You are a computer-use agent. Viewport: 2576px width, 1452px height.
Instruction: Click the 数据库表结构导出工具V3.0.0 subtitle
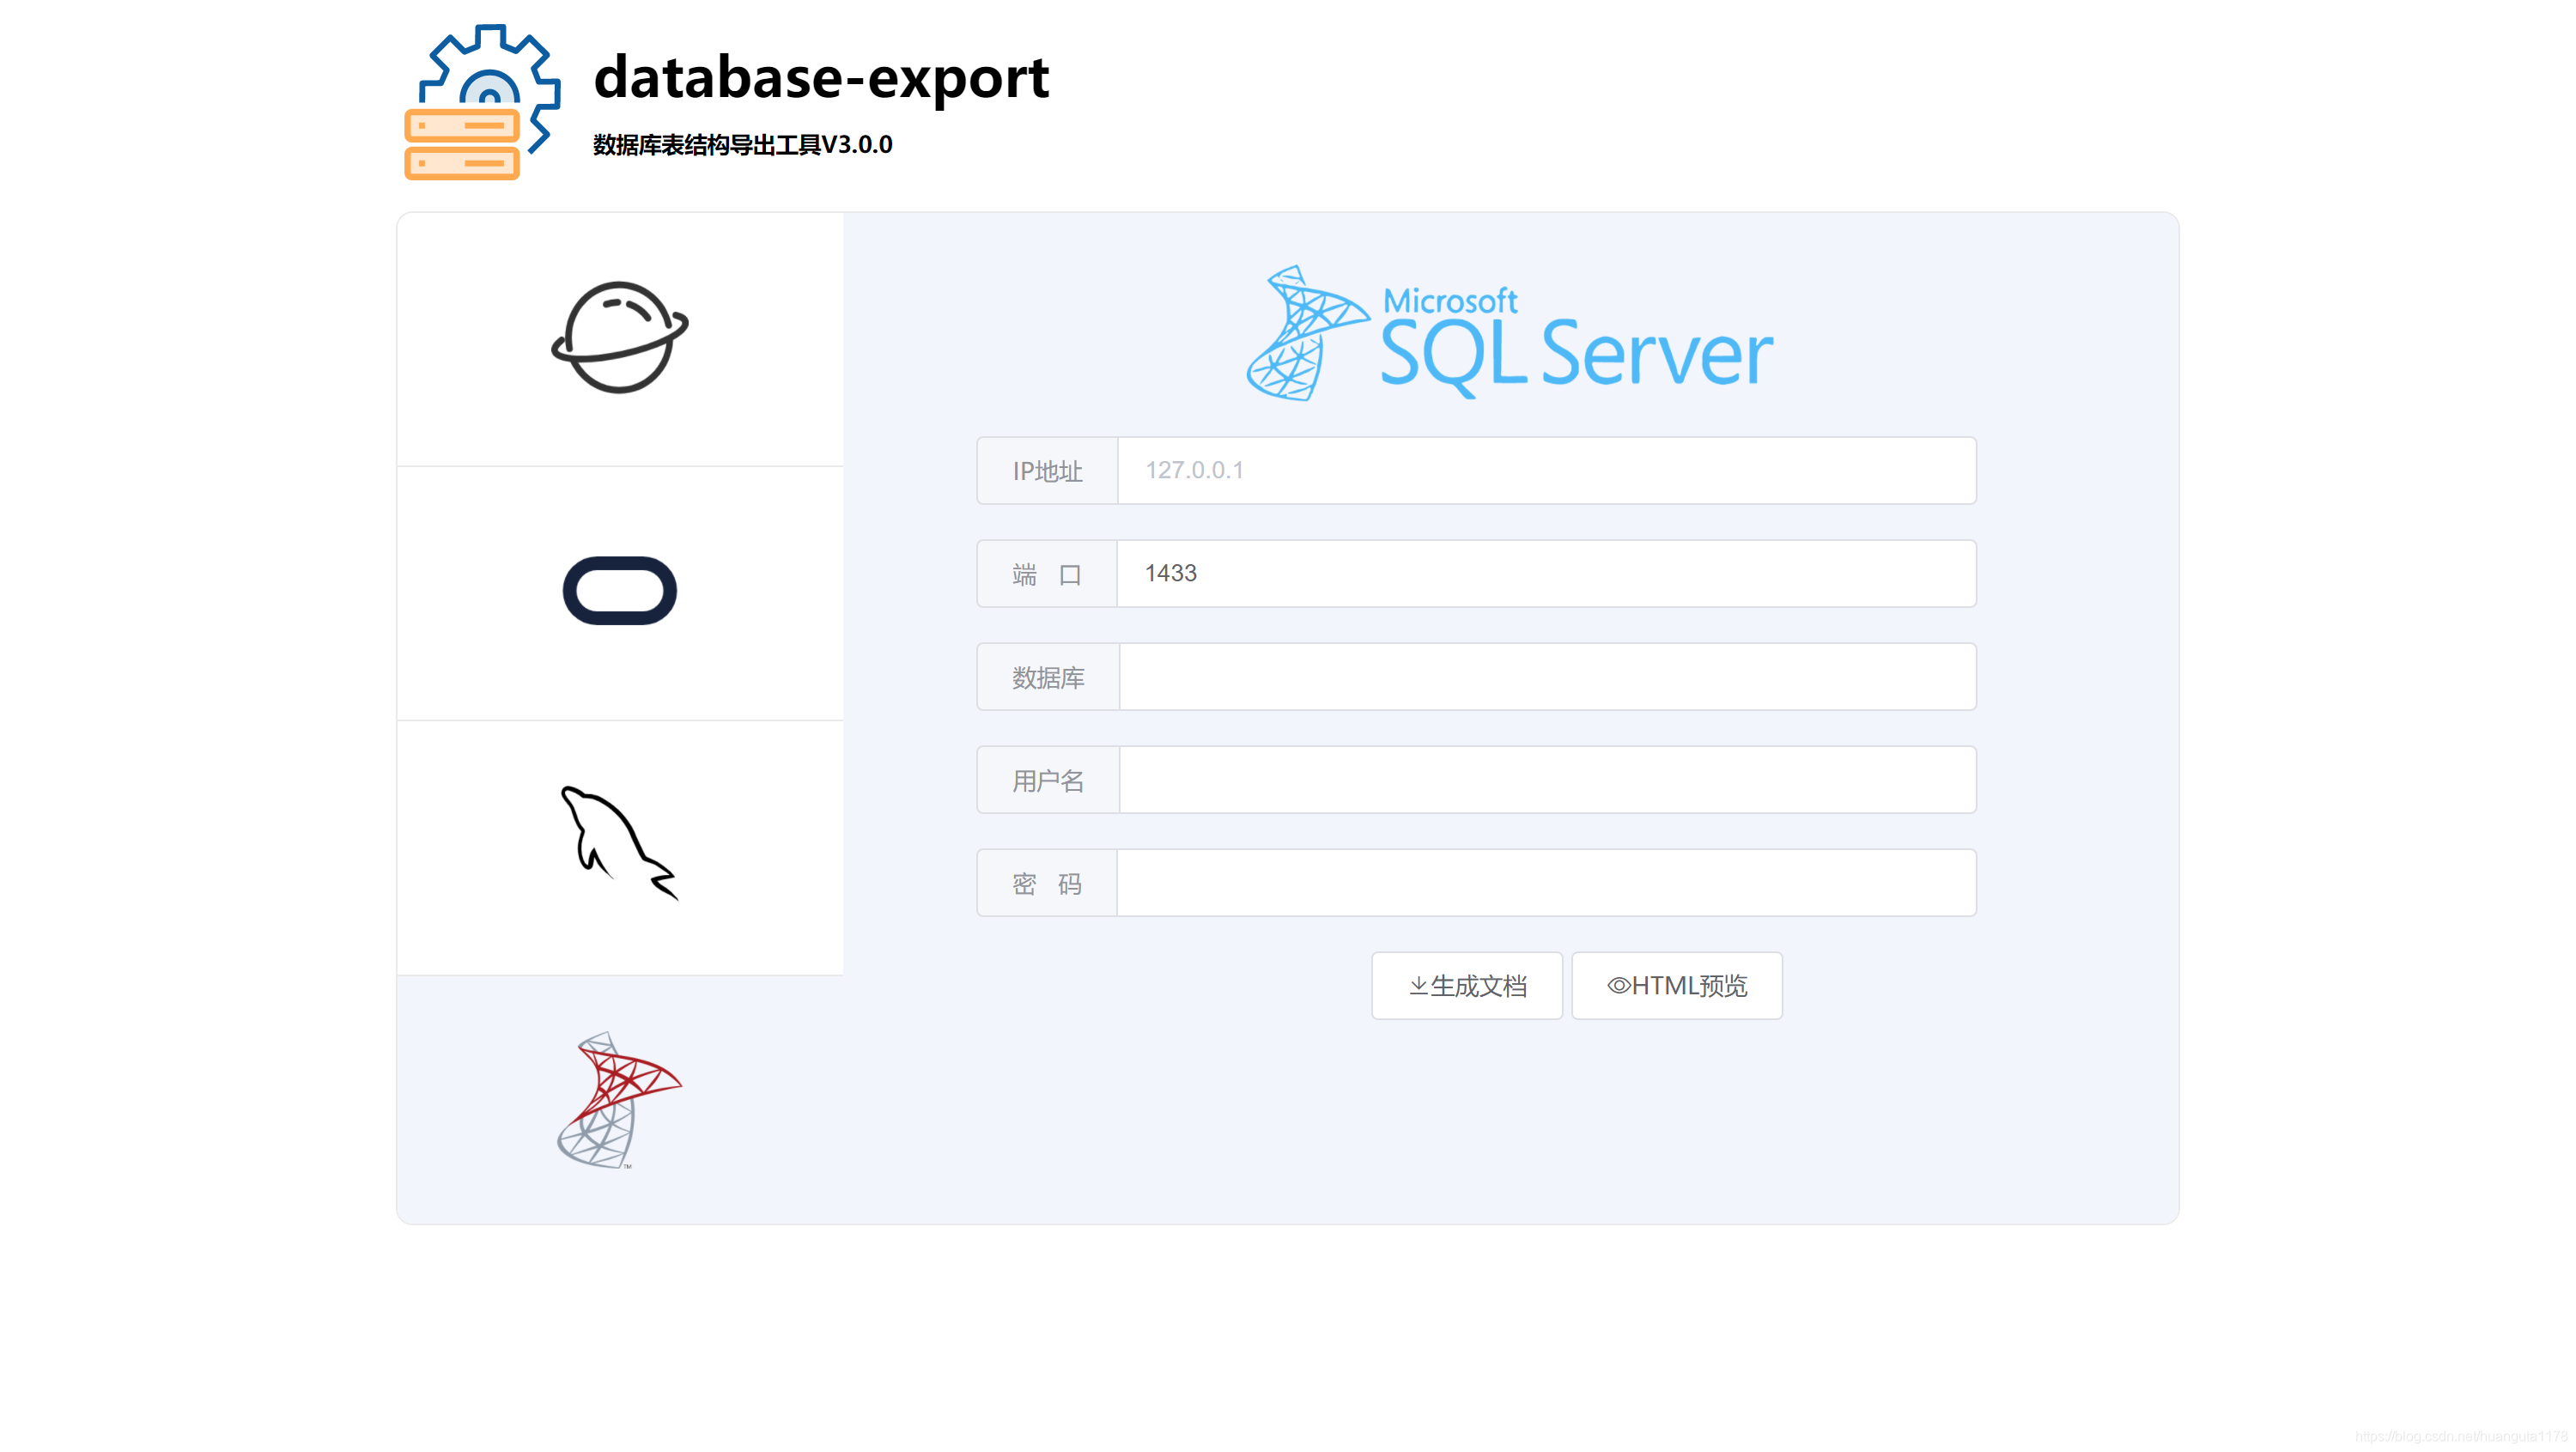[x=743, y=145]
